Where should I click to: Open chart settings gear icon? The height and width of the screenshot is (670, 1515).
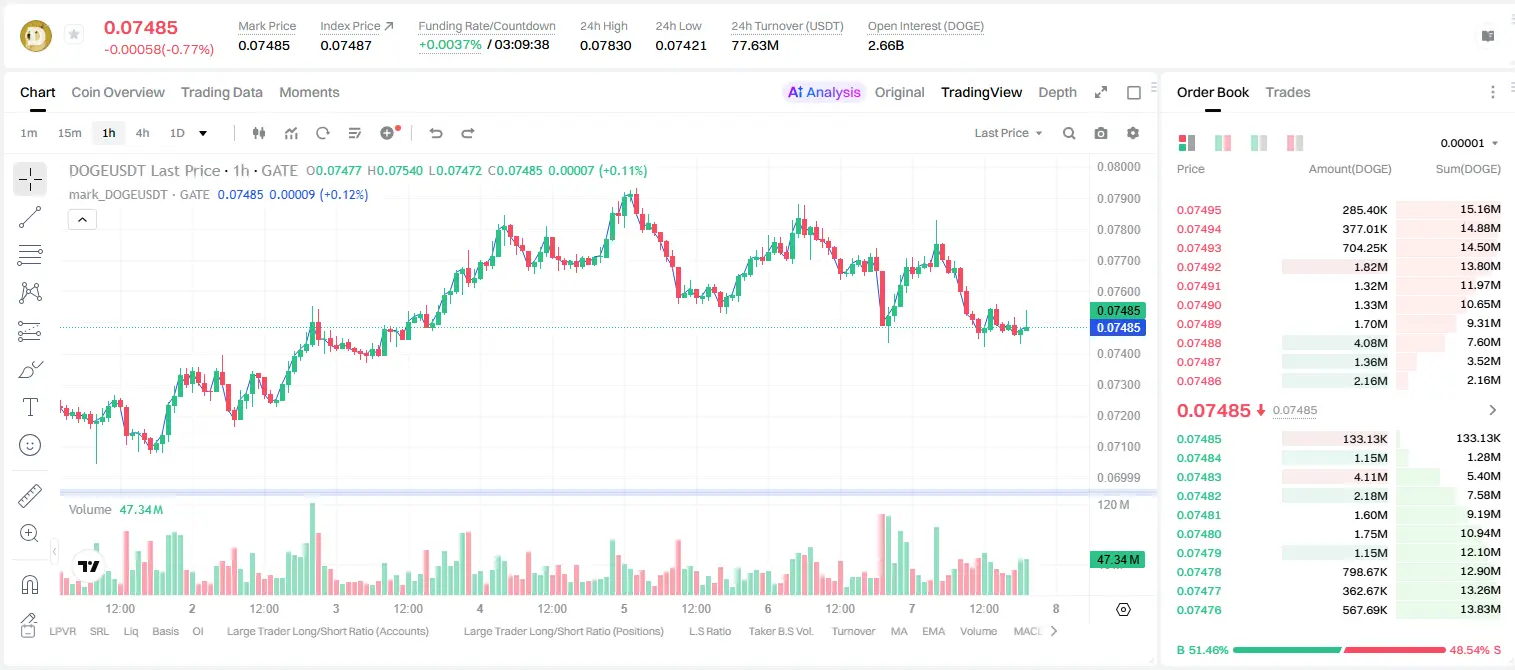tap(1133, 133)
